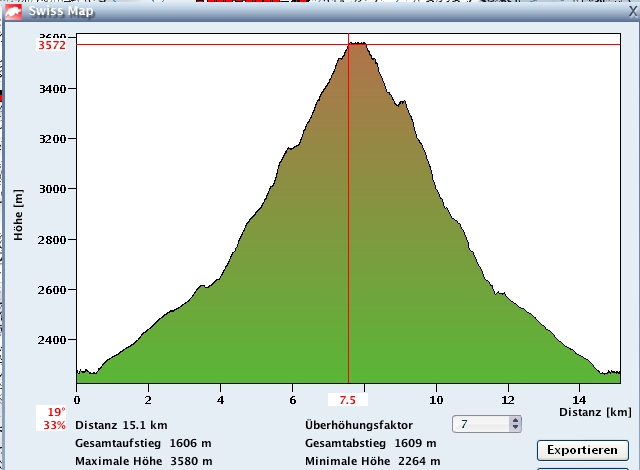Screen dimensions: 640x470
Task: Click the Distanz [km] horizontal axis label
Action: [x=594, y=412]
